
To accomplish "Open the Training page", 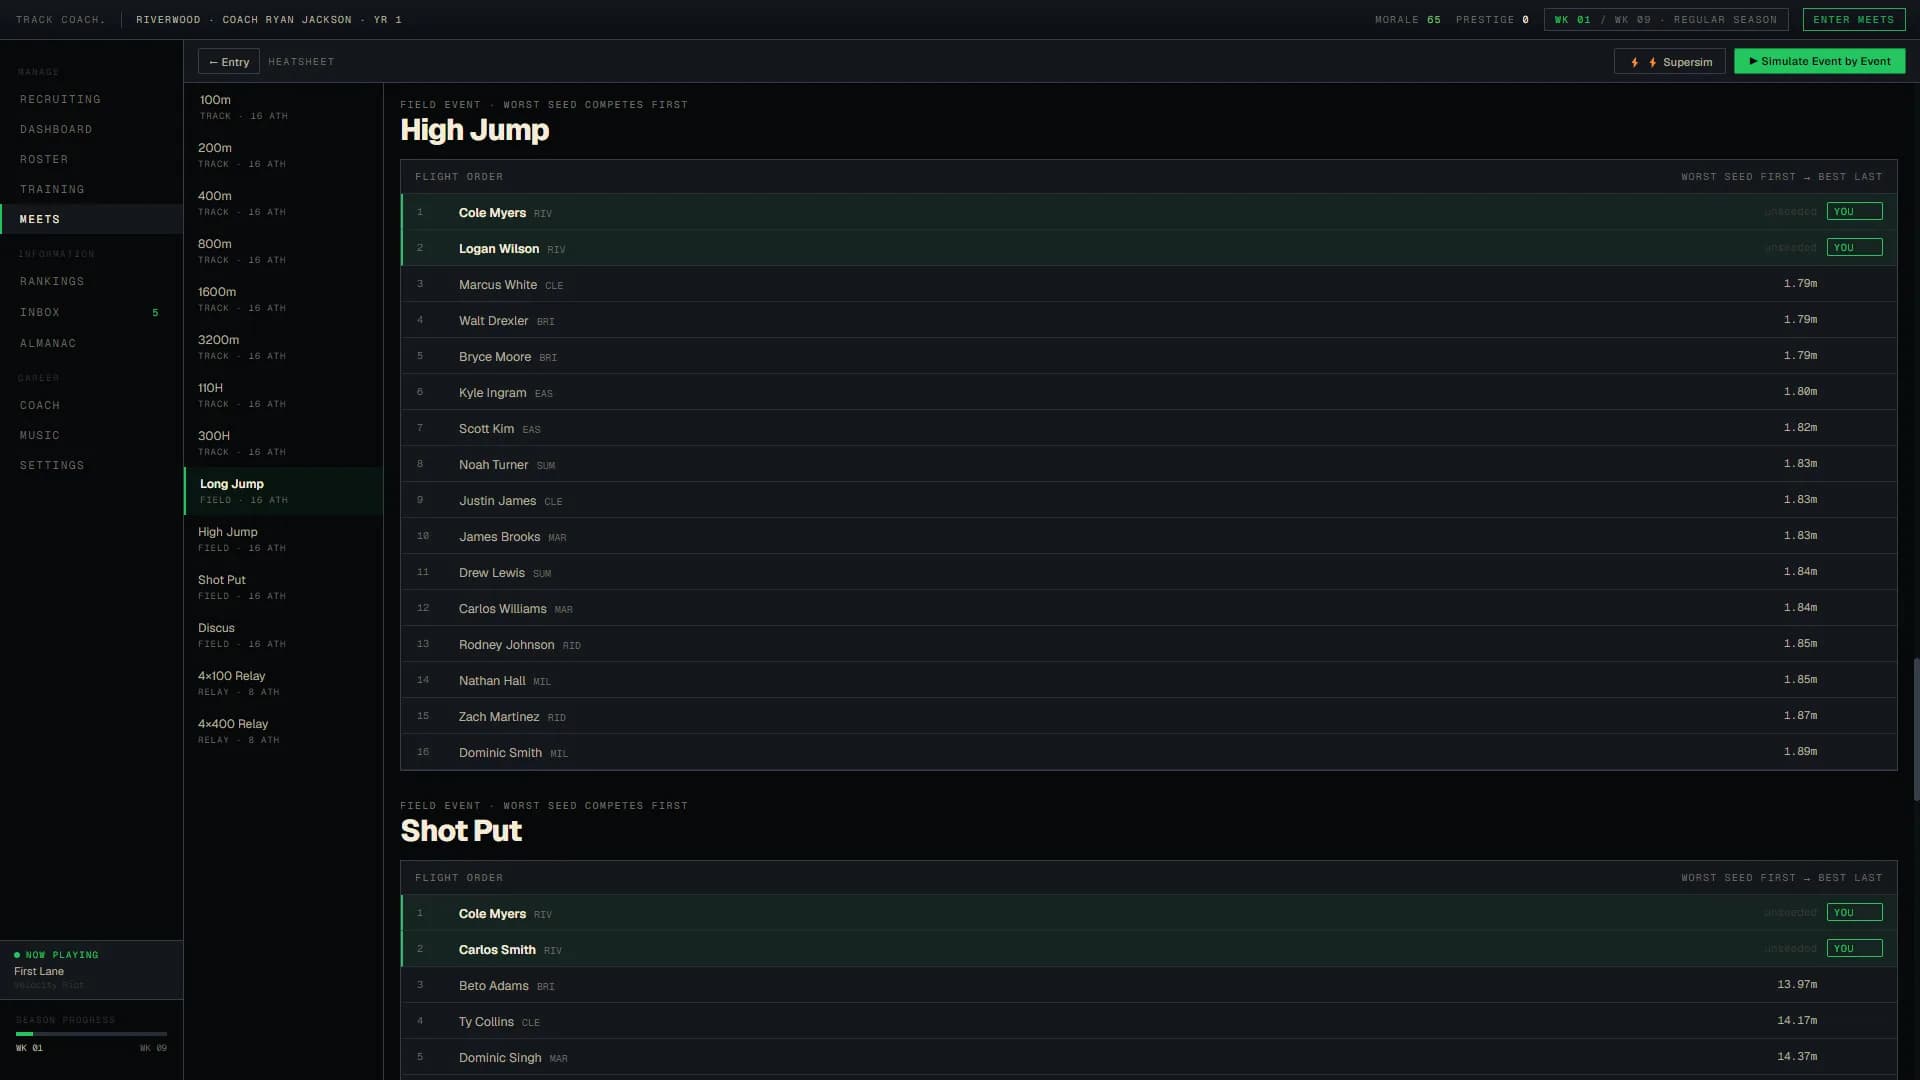I will coord(91,190).
